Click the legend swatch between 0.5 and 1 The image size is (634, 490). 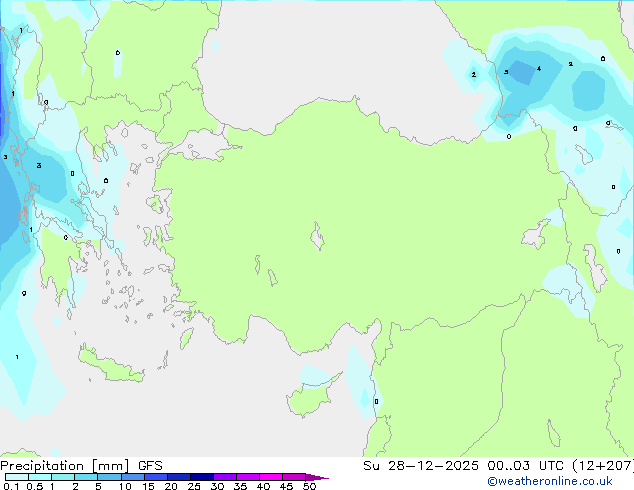(x=40, y=477)
